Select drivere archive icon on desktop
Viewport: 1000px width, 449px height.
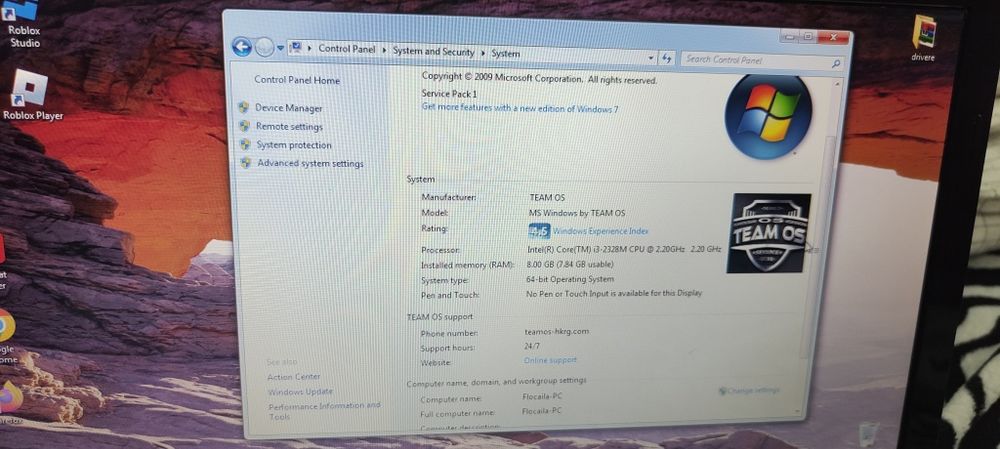[x=923, y=38]
